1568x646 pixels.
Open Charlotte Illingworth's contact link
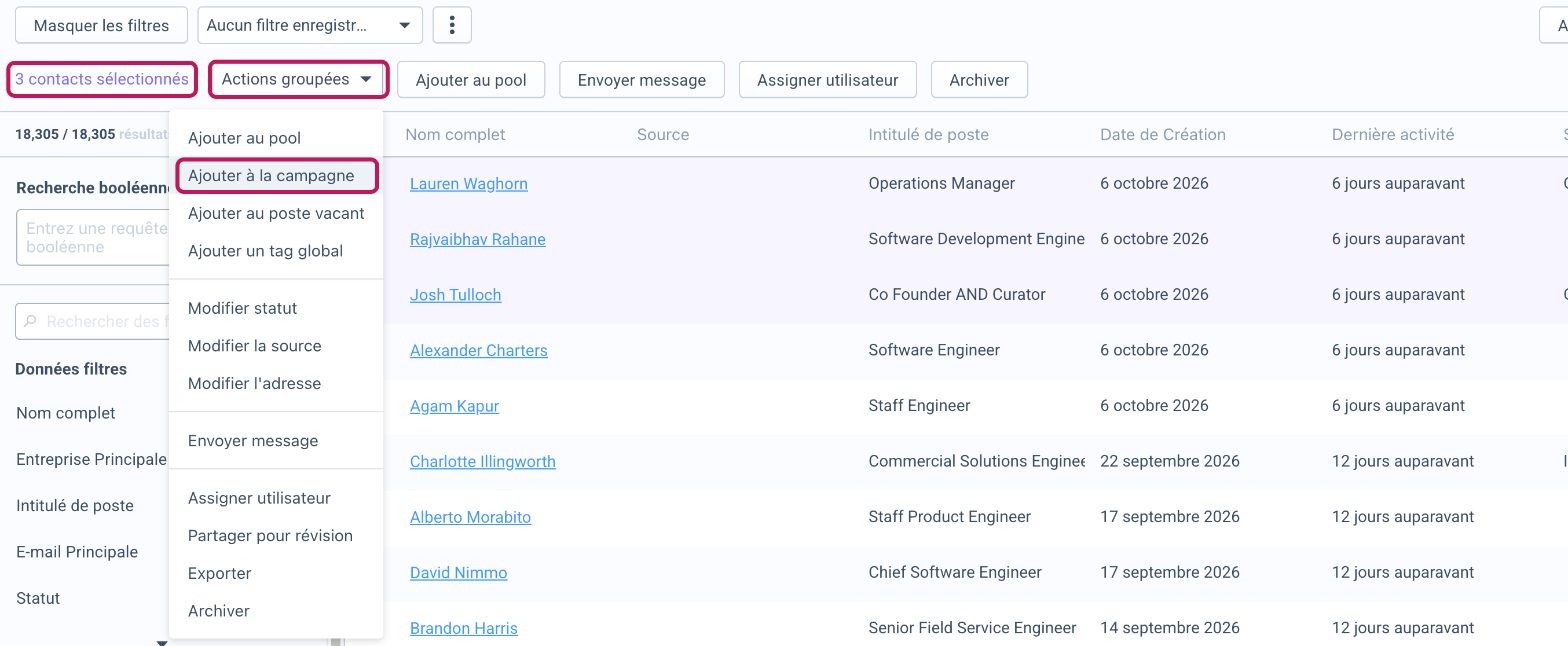pos(483,462)
